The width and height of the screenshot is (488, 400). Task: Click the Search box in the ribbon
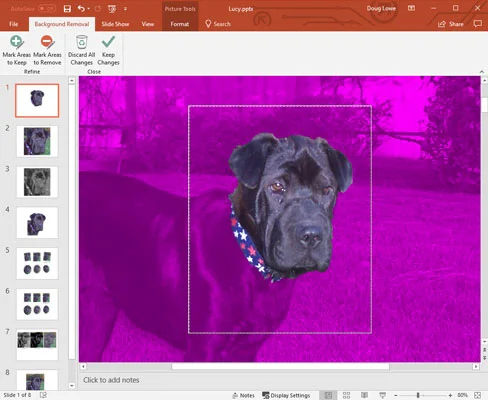218,24
